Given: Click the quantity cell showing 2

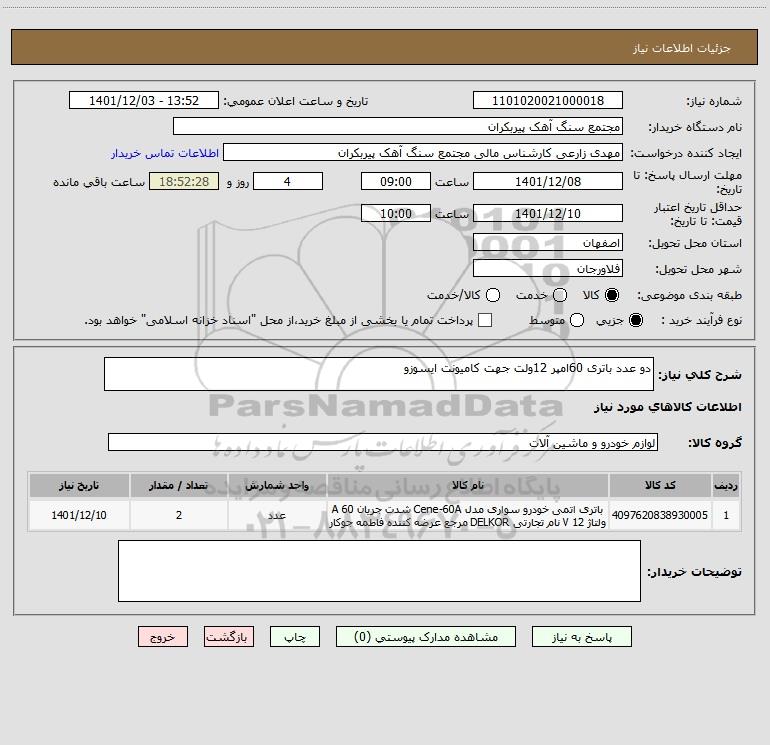Looking at the screenshot, I should 179,515.
